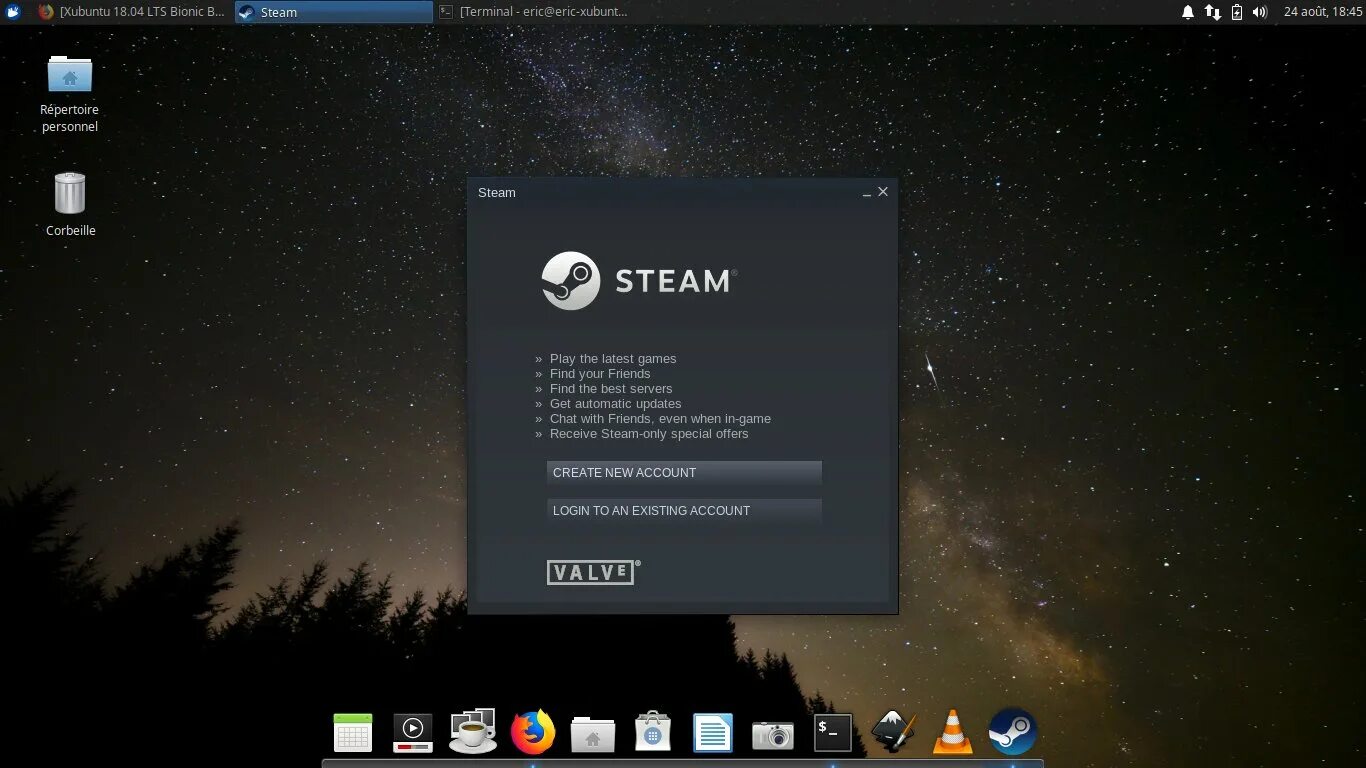
Task: Launch the text document editor dock icon
Action: pyautogui.click(x=713, y=733)
